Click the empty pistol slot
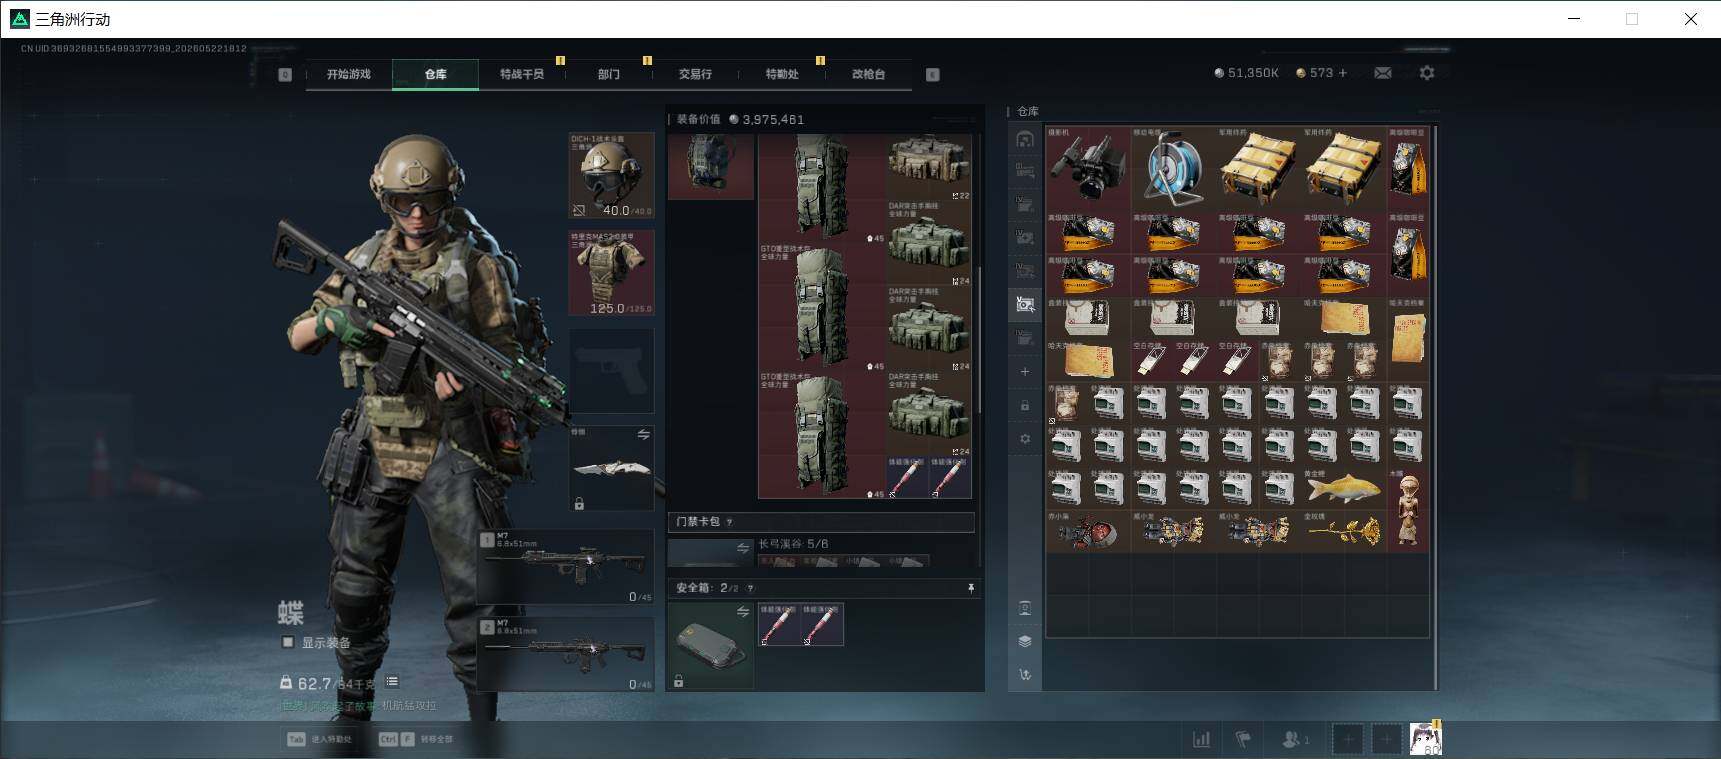 tap(611, 370)
